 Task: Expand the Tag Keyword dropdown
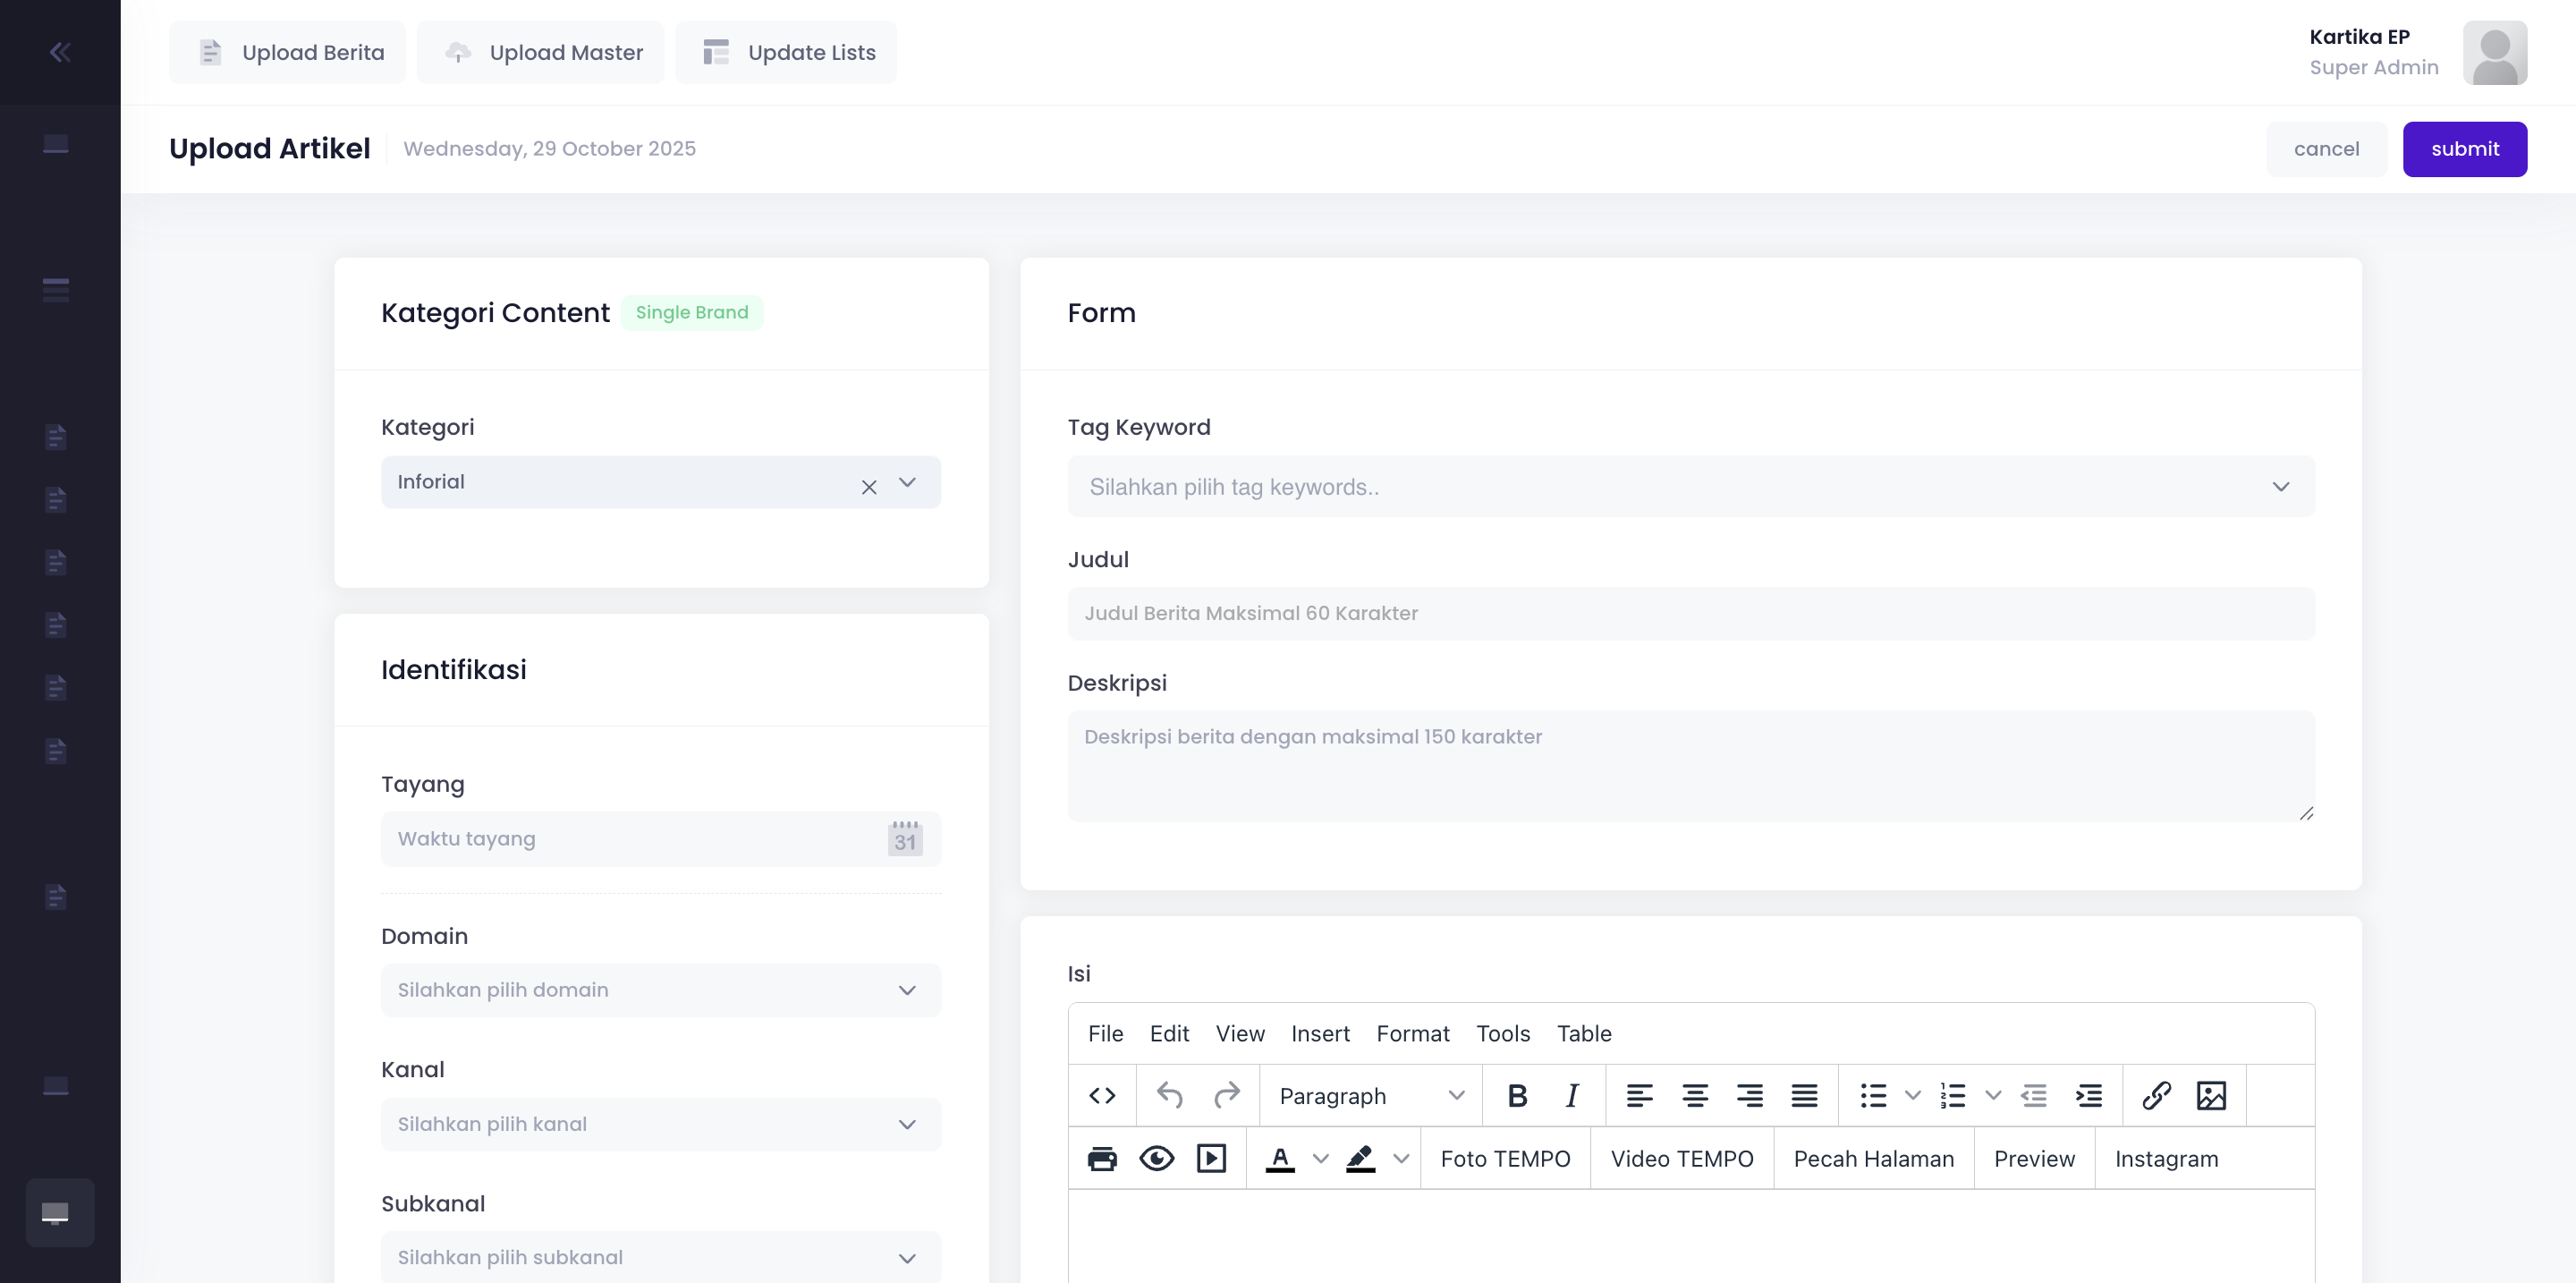[x=1691, y=487]
